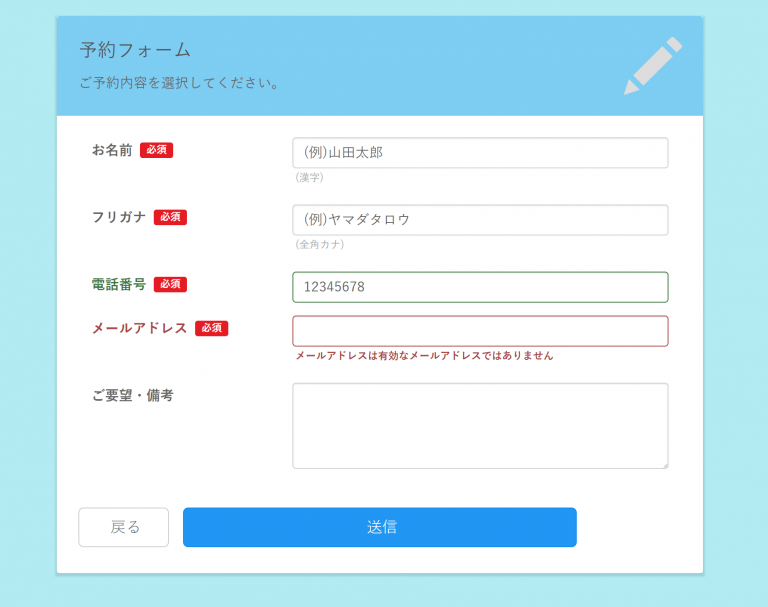Click the (全角カナ) hint text
Viewport: 768px width, 607px height.
pos(320,244)
